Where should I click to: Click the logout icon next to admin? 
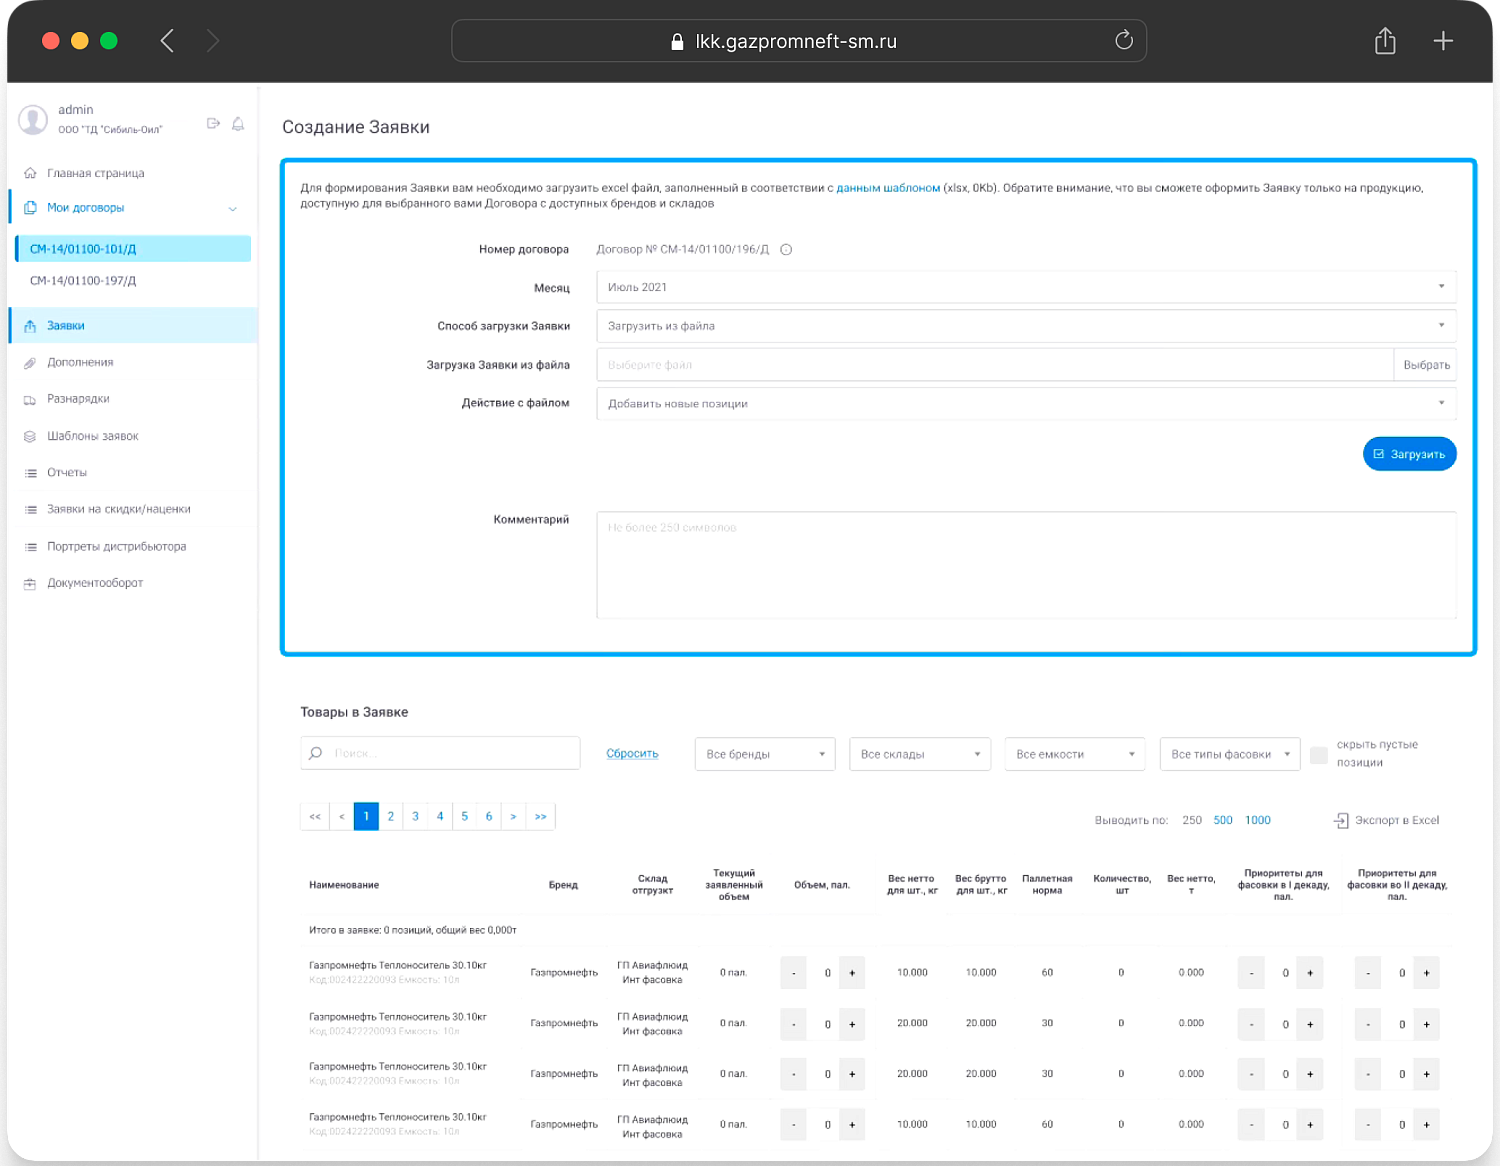coord(213,123)
